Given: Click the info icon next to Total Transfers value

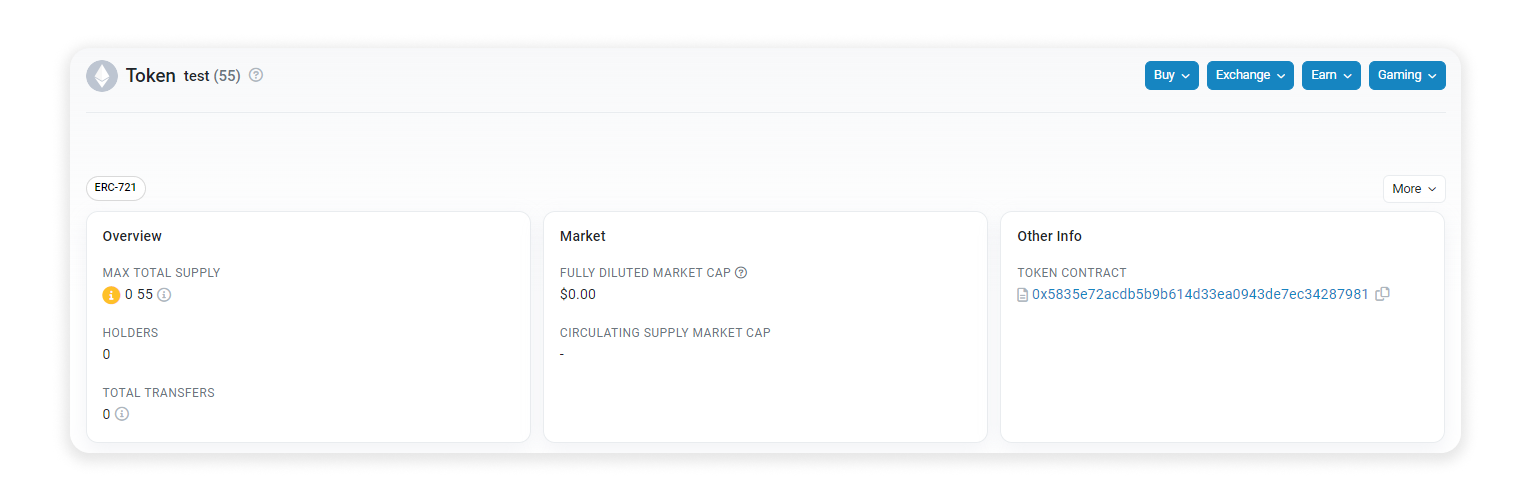Looking at the screenshot, I should coord(122,414).
